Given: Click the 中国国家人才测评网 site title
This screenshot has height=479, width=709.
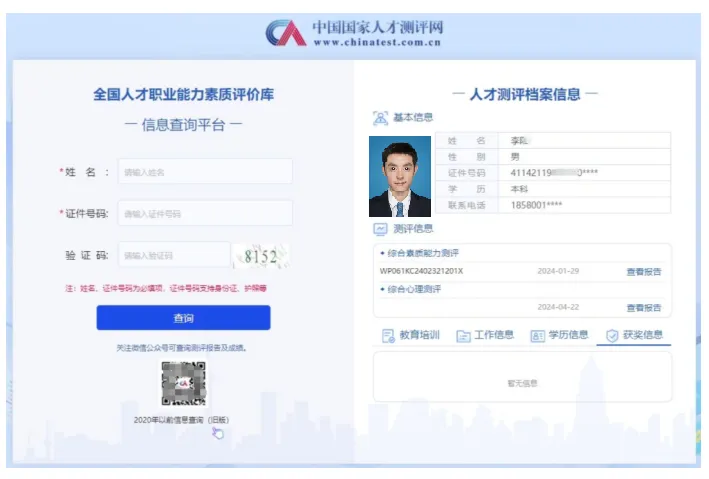Looking at the screenshot, I should click(378, 28).
